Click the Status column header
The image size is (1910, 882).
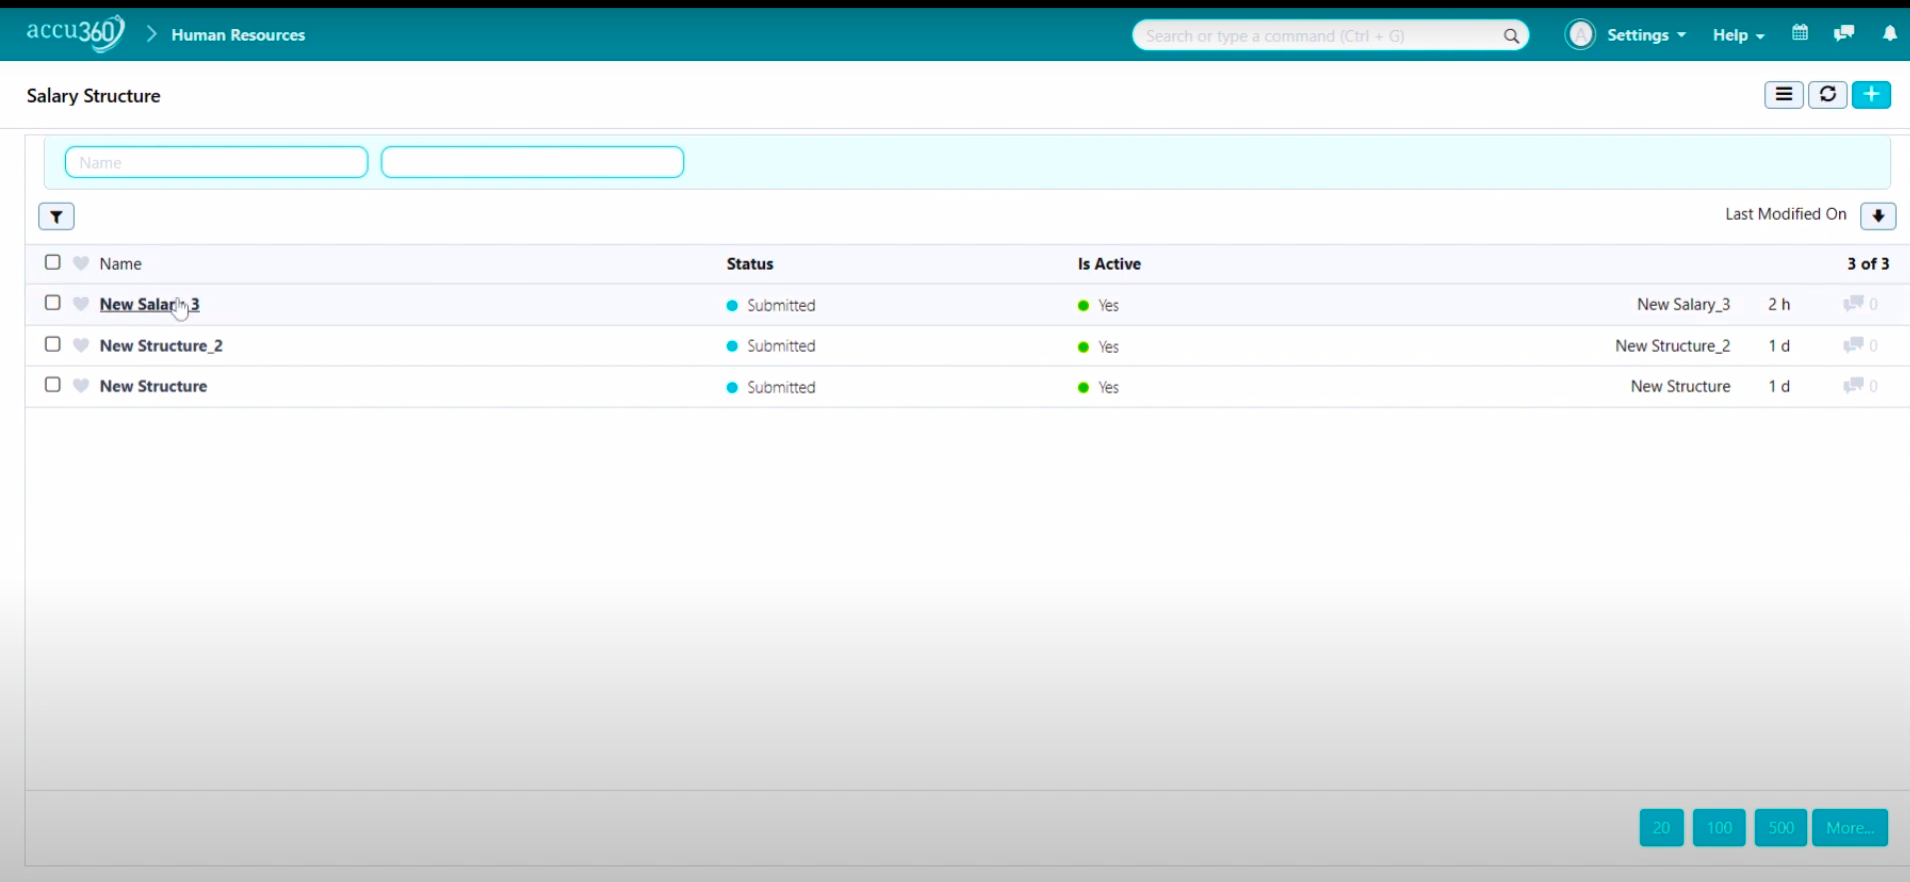(x=750, y=264)
